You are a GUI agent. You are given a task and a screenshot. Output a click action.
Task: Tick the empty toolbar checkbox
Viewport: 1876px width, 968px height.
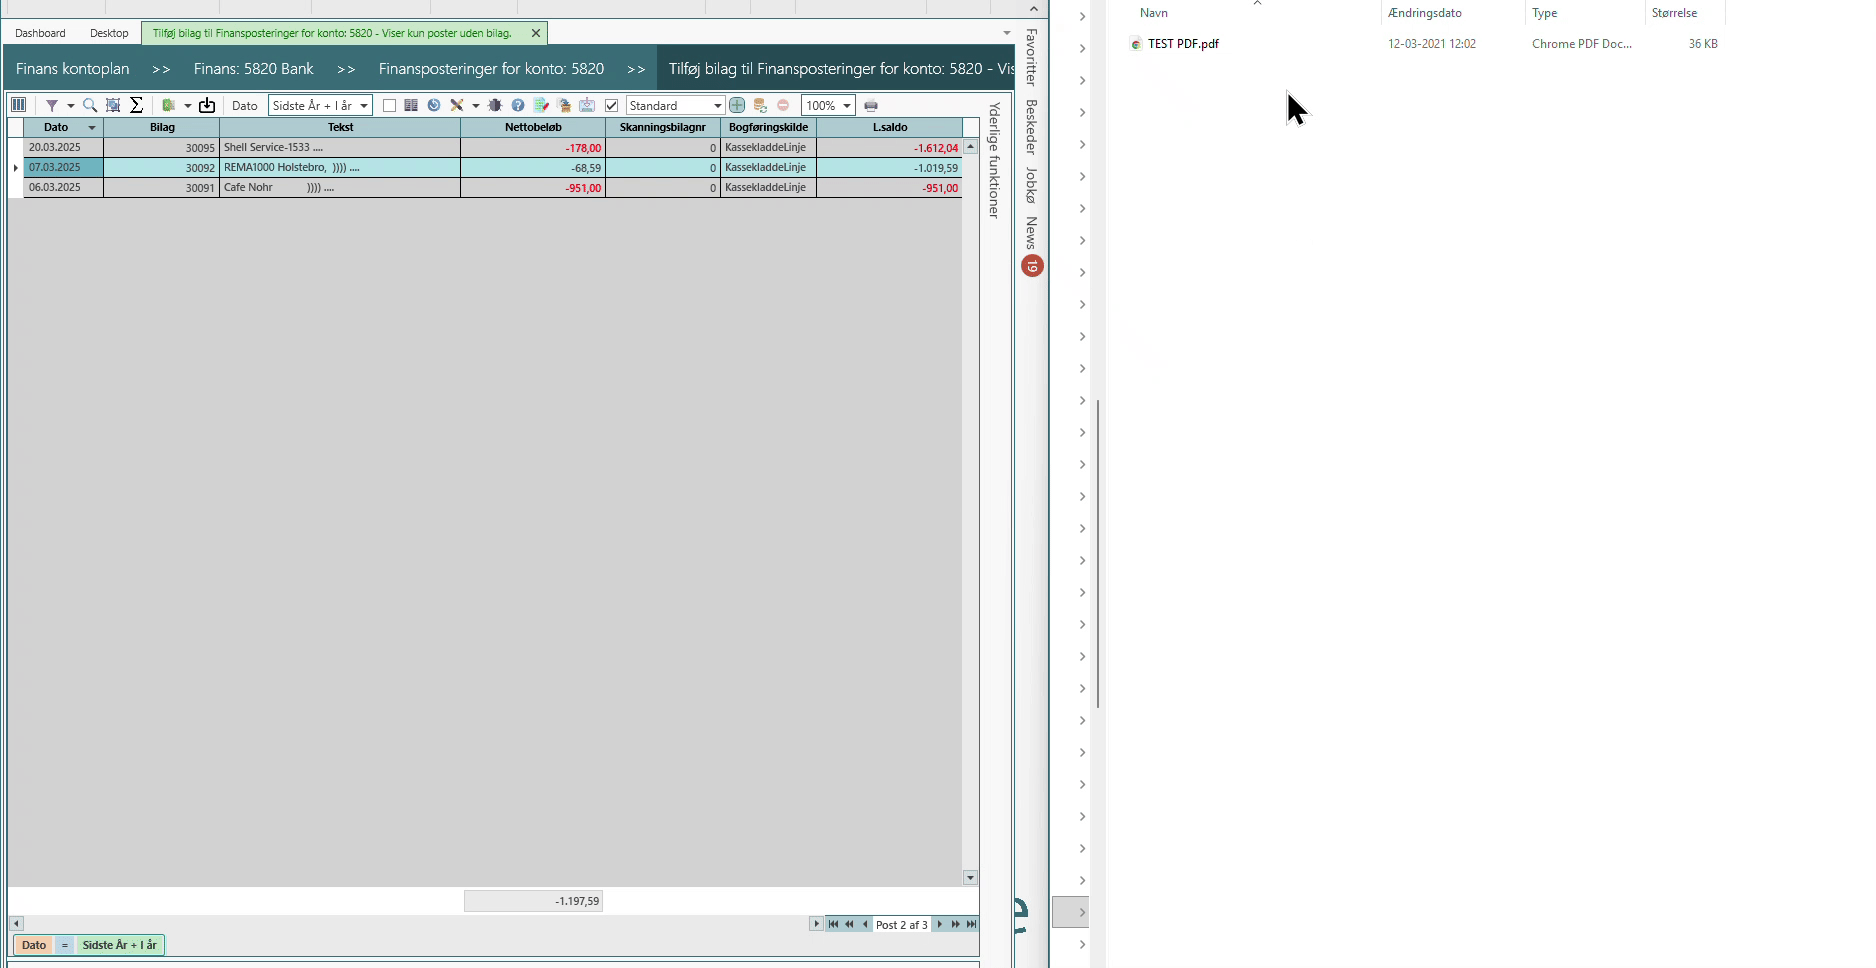tap(389, 105)
